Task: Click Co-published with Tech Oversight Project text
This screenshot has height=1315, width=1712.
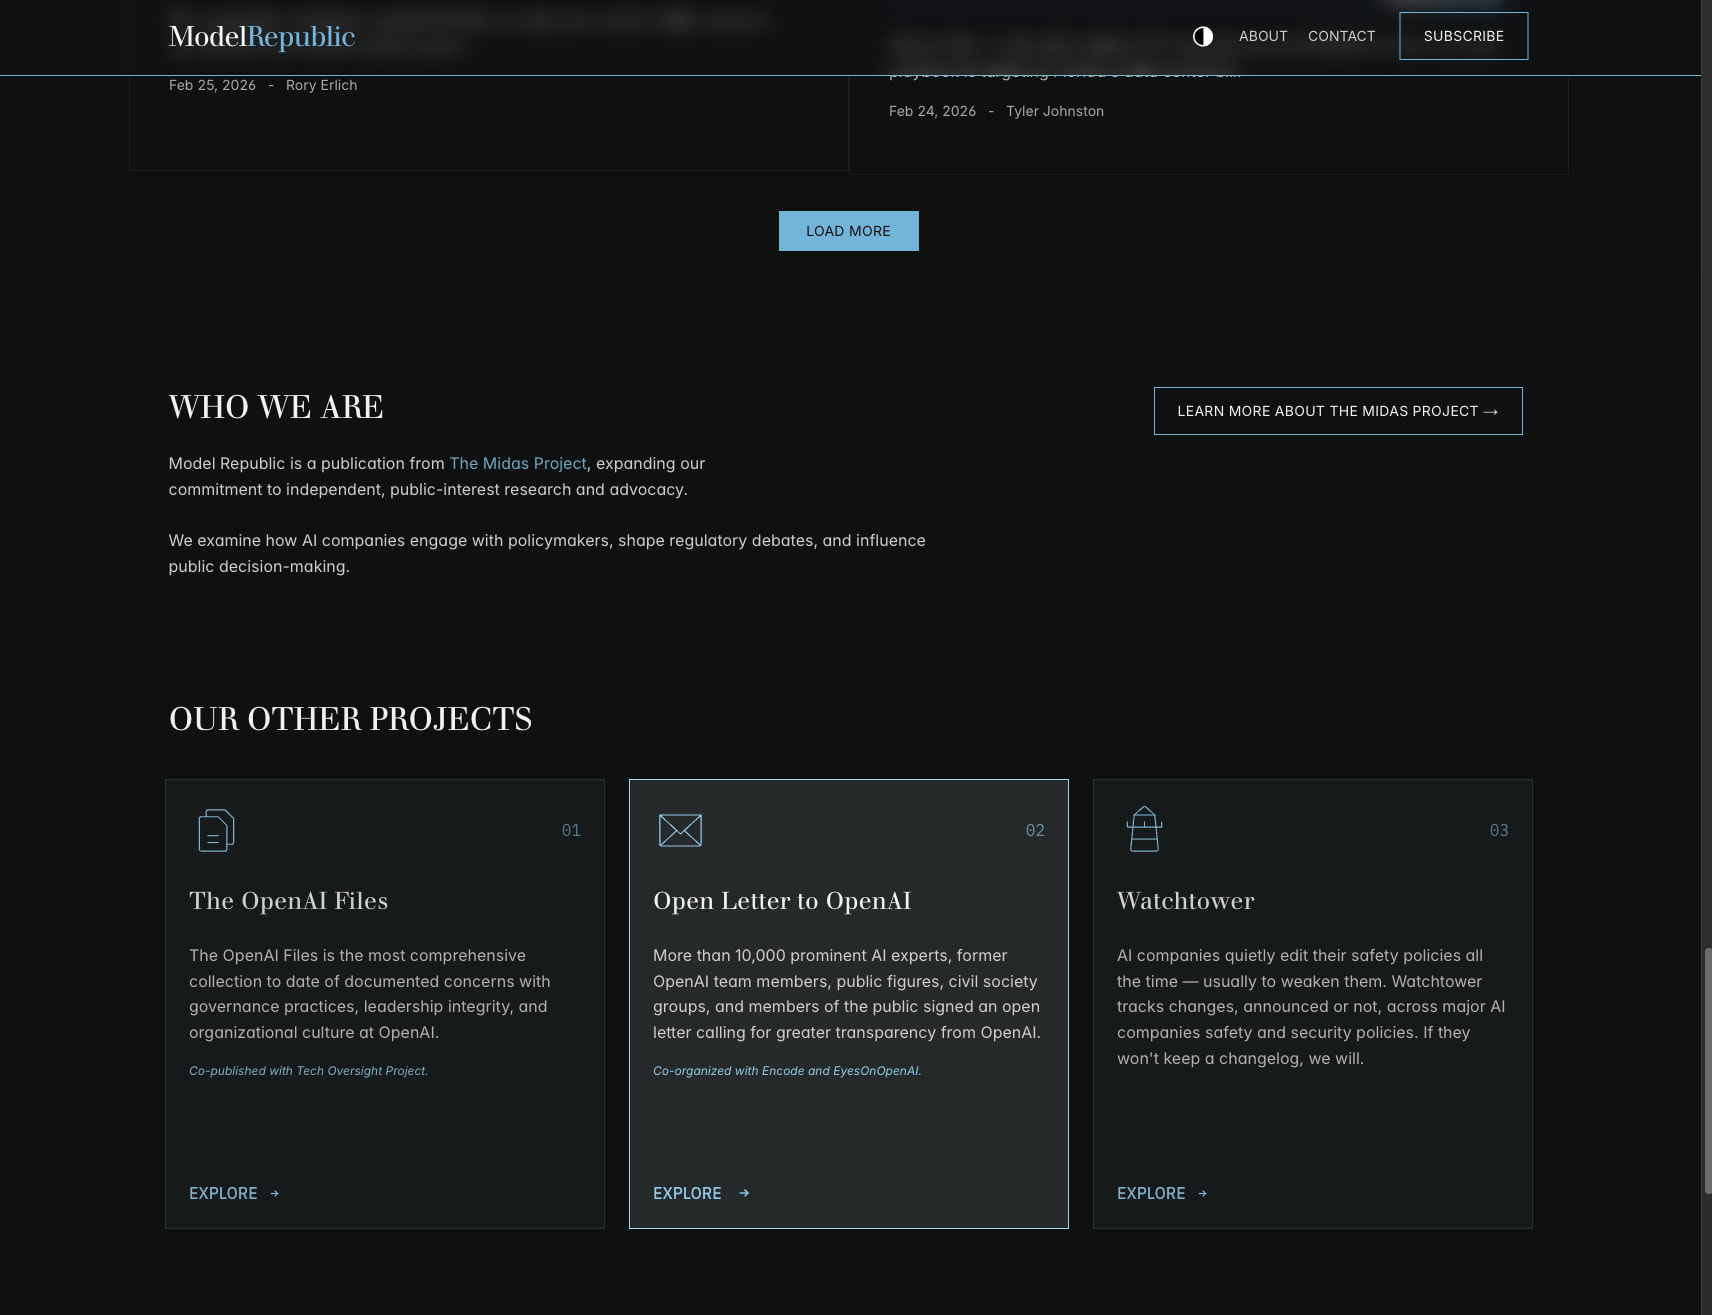Action: pos(309,1071)
